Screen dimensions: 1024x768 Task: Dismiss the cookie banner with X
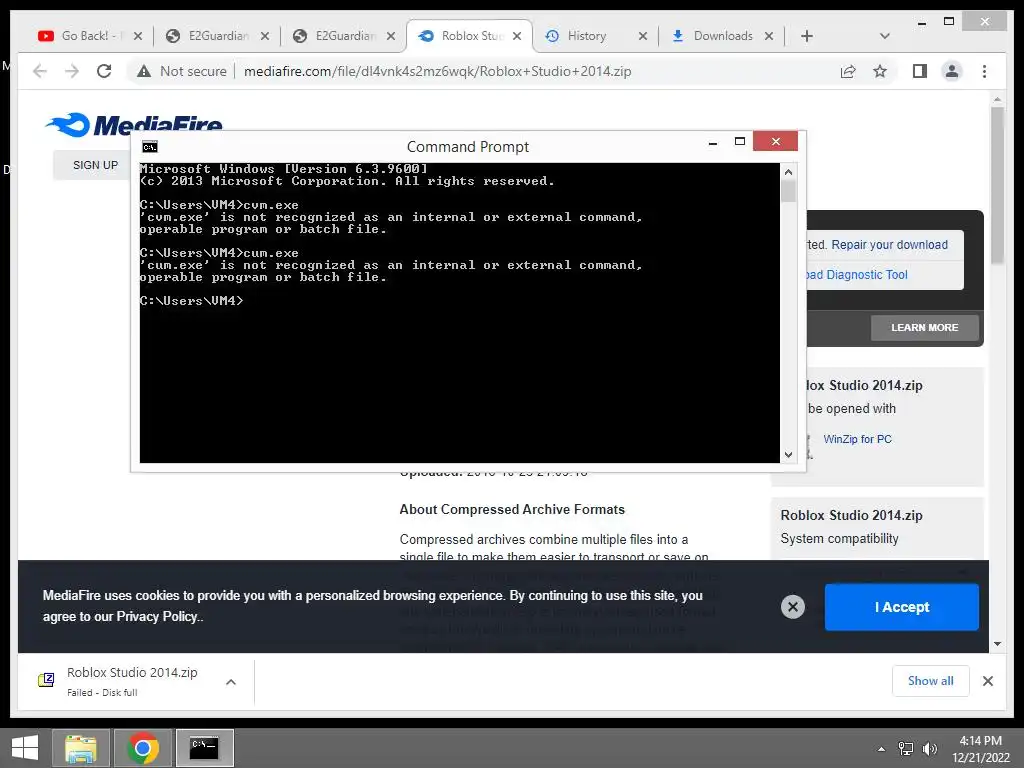pyautogui.click(x=793, y=607)
